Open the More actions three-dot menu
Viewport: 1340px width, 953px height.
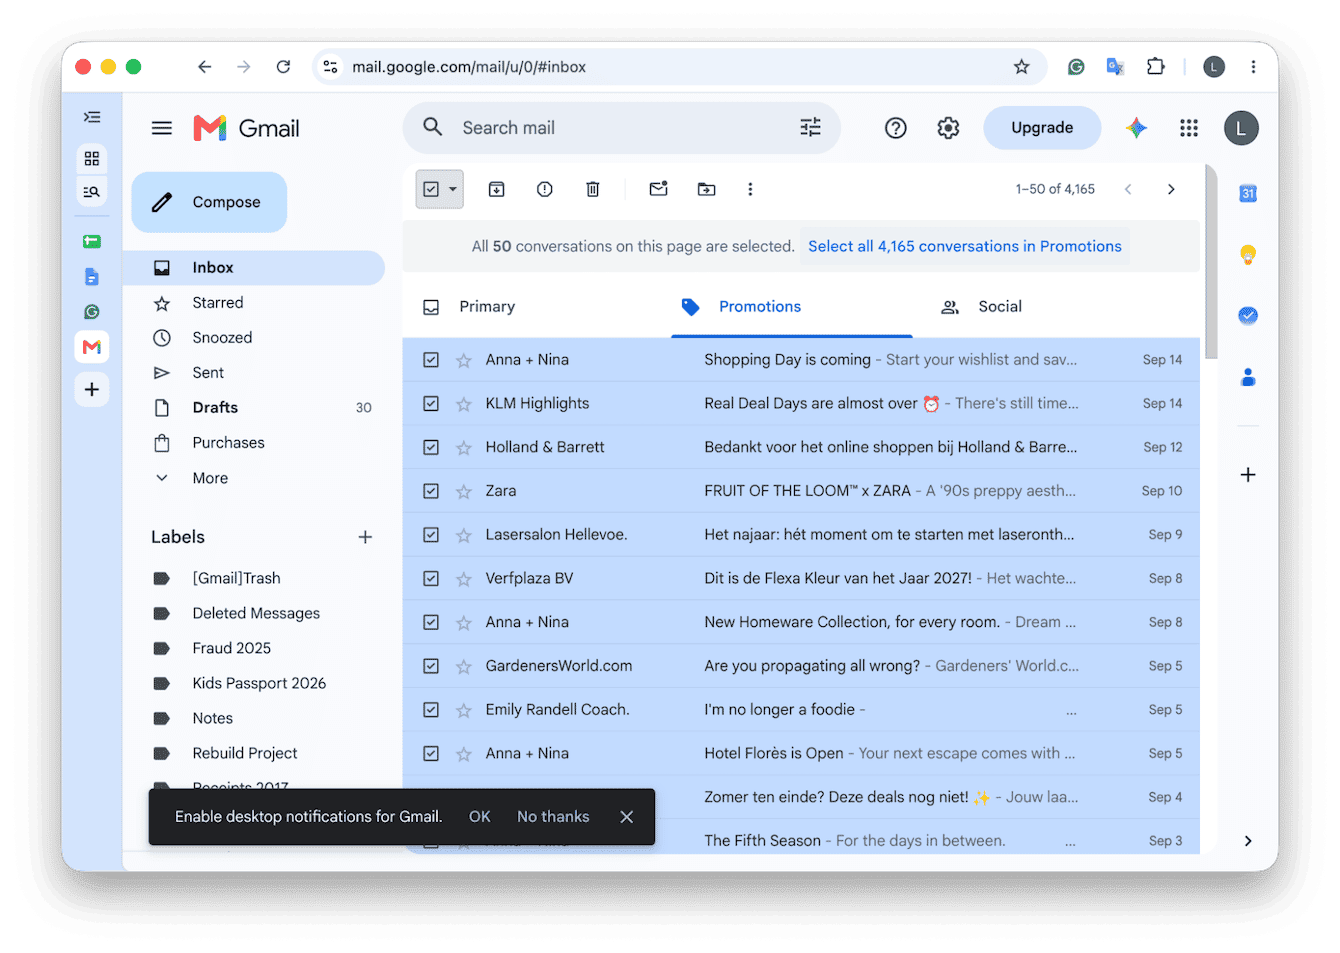coord(750,189)
